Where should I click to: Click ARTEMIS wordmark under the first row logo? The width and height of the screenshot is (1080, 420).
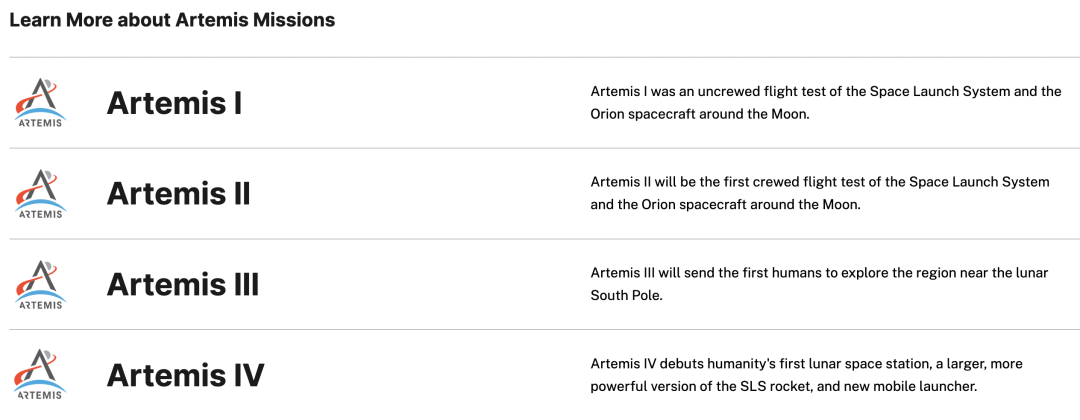point(41,123)
